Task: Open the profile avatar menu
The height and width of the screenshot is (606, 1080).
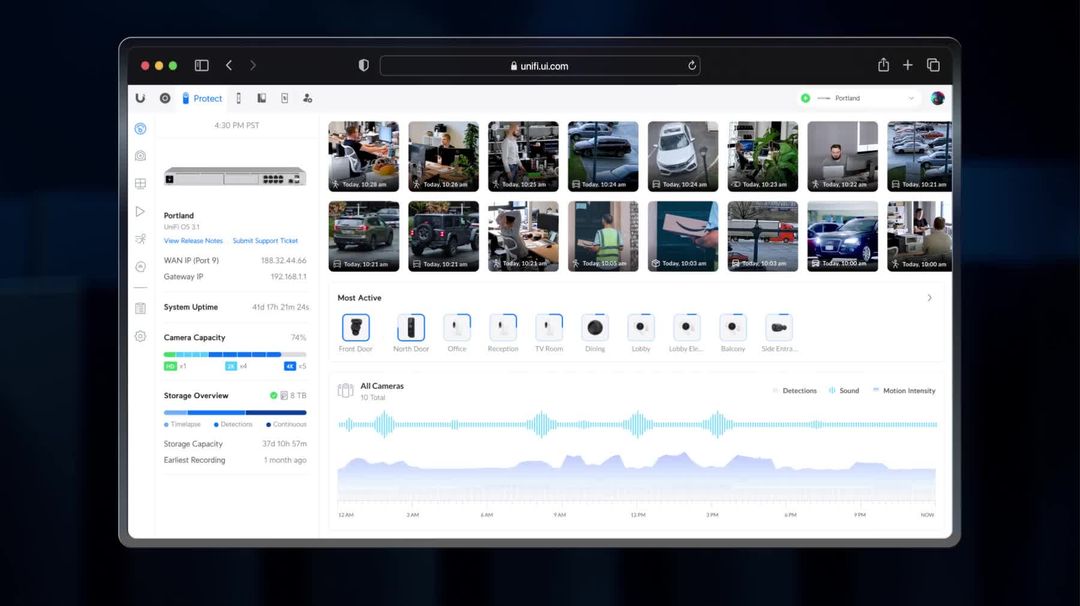Action: tap(937, 98)
